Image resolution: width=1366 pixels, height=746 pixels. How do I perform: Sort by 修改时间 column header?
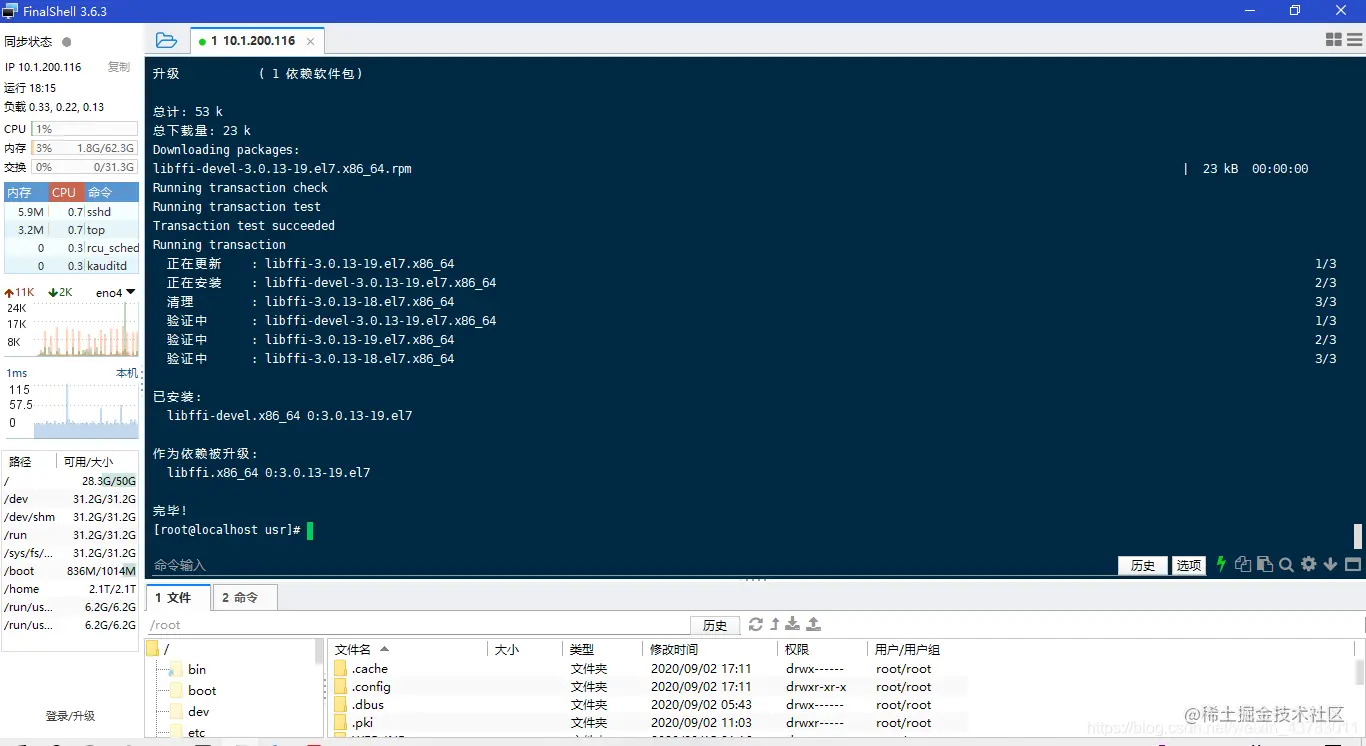point(711,649)
